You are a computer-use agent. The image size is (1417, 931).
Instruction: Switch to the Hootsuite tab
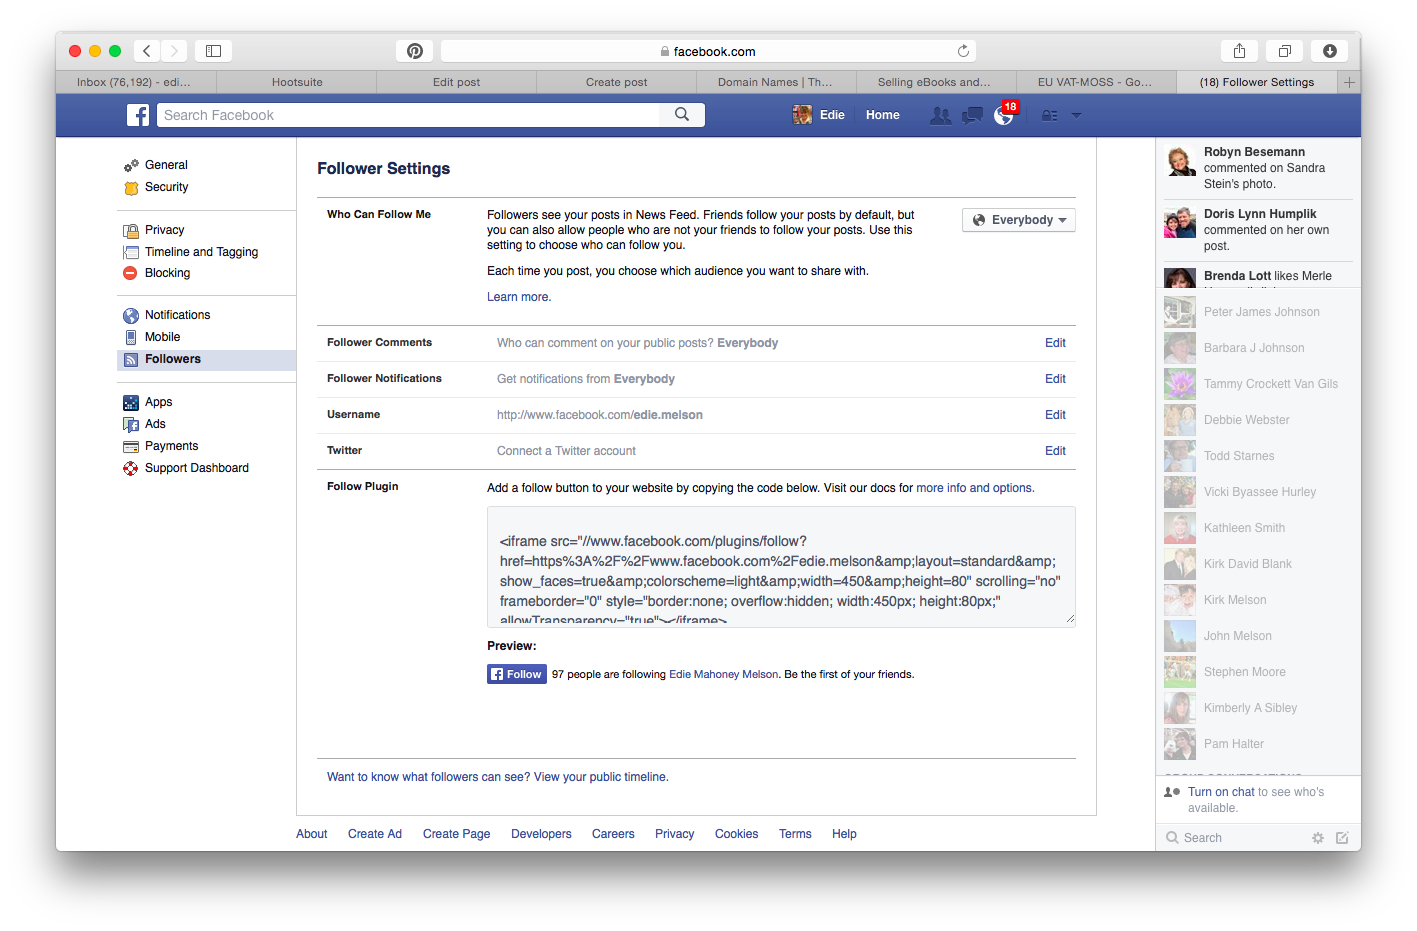[x=297, y=82]
